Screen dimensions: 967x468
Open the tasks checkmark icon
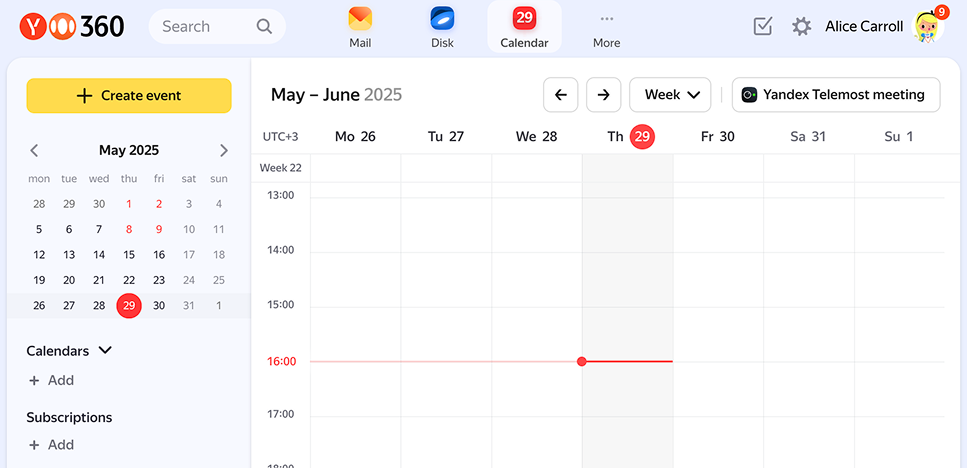click(x=763, y=27)
